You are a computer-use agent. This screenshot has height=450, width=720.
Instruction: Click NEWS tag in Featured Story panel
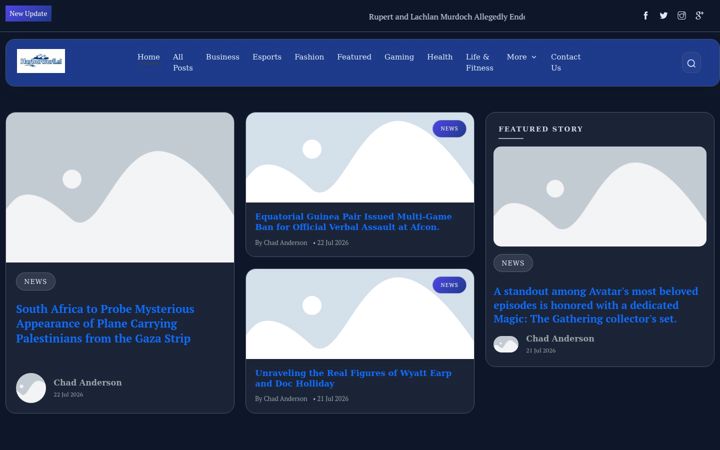(513, 263)
